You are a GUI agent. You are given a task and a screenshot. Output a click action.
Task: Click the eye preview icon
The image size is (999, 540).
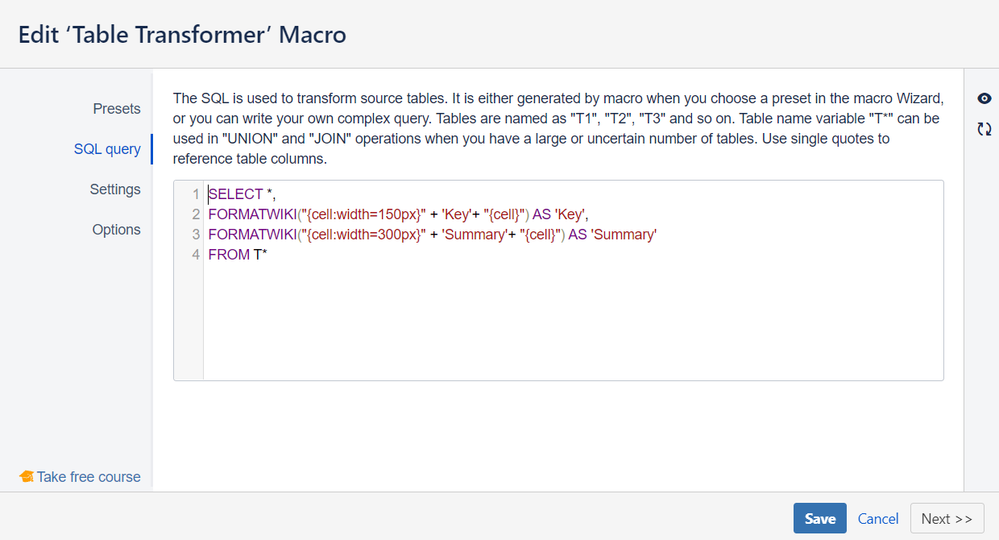985,98
